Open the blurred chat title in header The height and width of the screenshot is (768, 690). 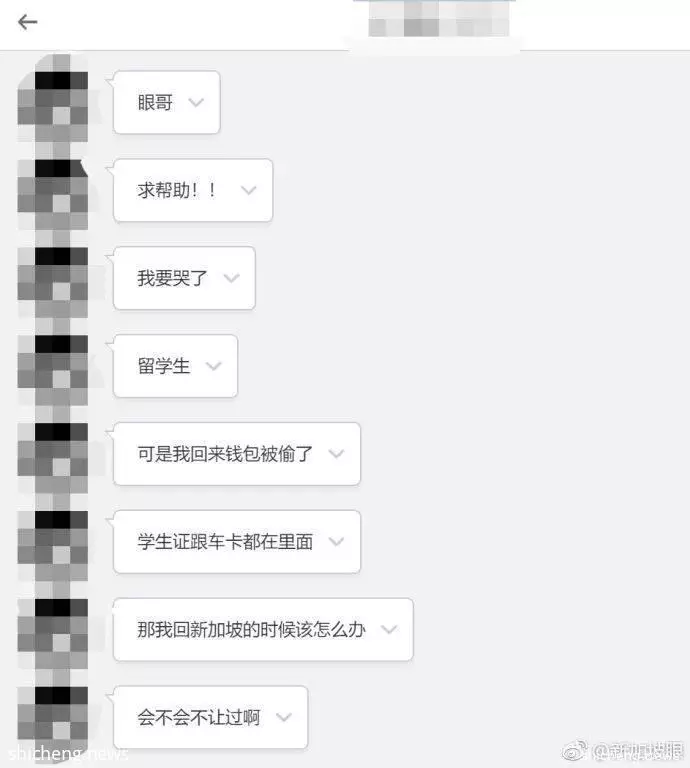click(438, 20)
